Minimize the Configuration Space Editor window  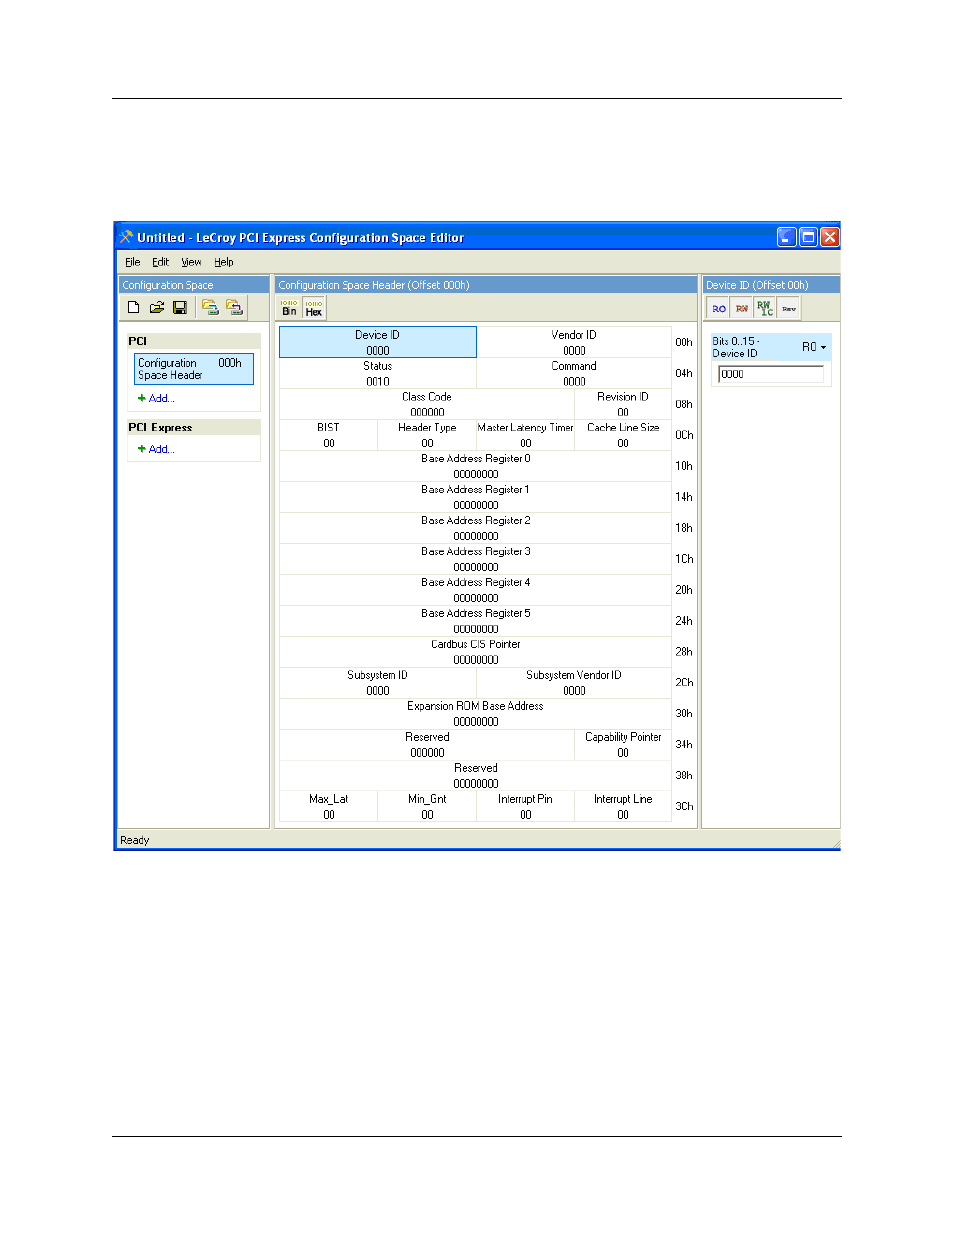[787, 237]
